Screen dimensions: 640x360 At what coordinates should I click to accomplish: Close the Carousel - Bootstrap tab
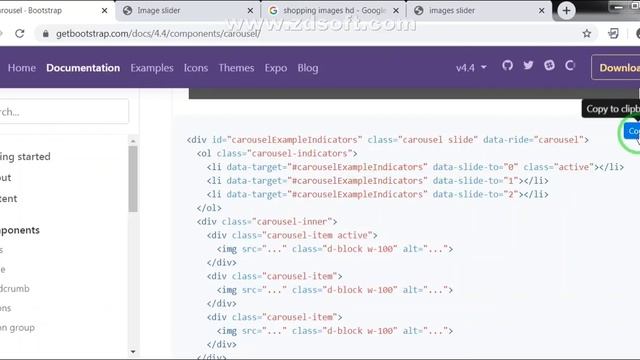tap(104, 11)
